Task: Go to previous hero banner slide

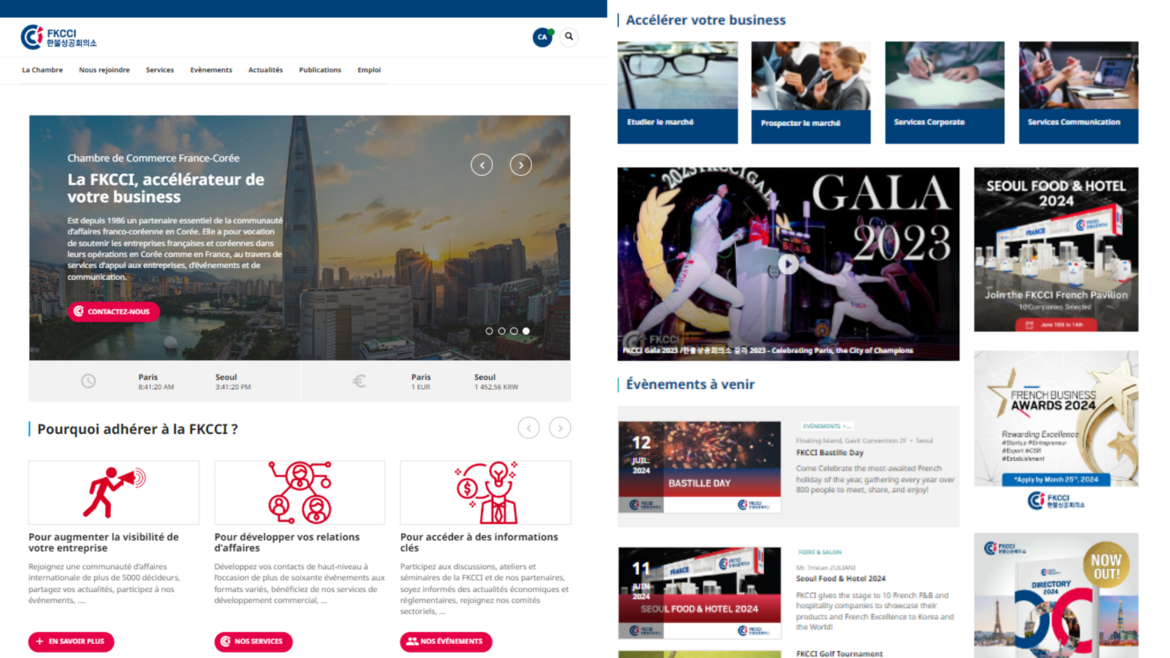Action: pos(482,165)
